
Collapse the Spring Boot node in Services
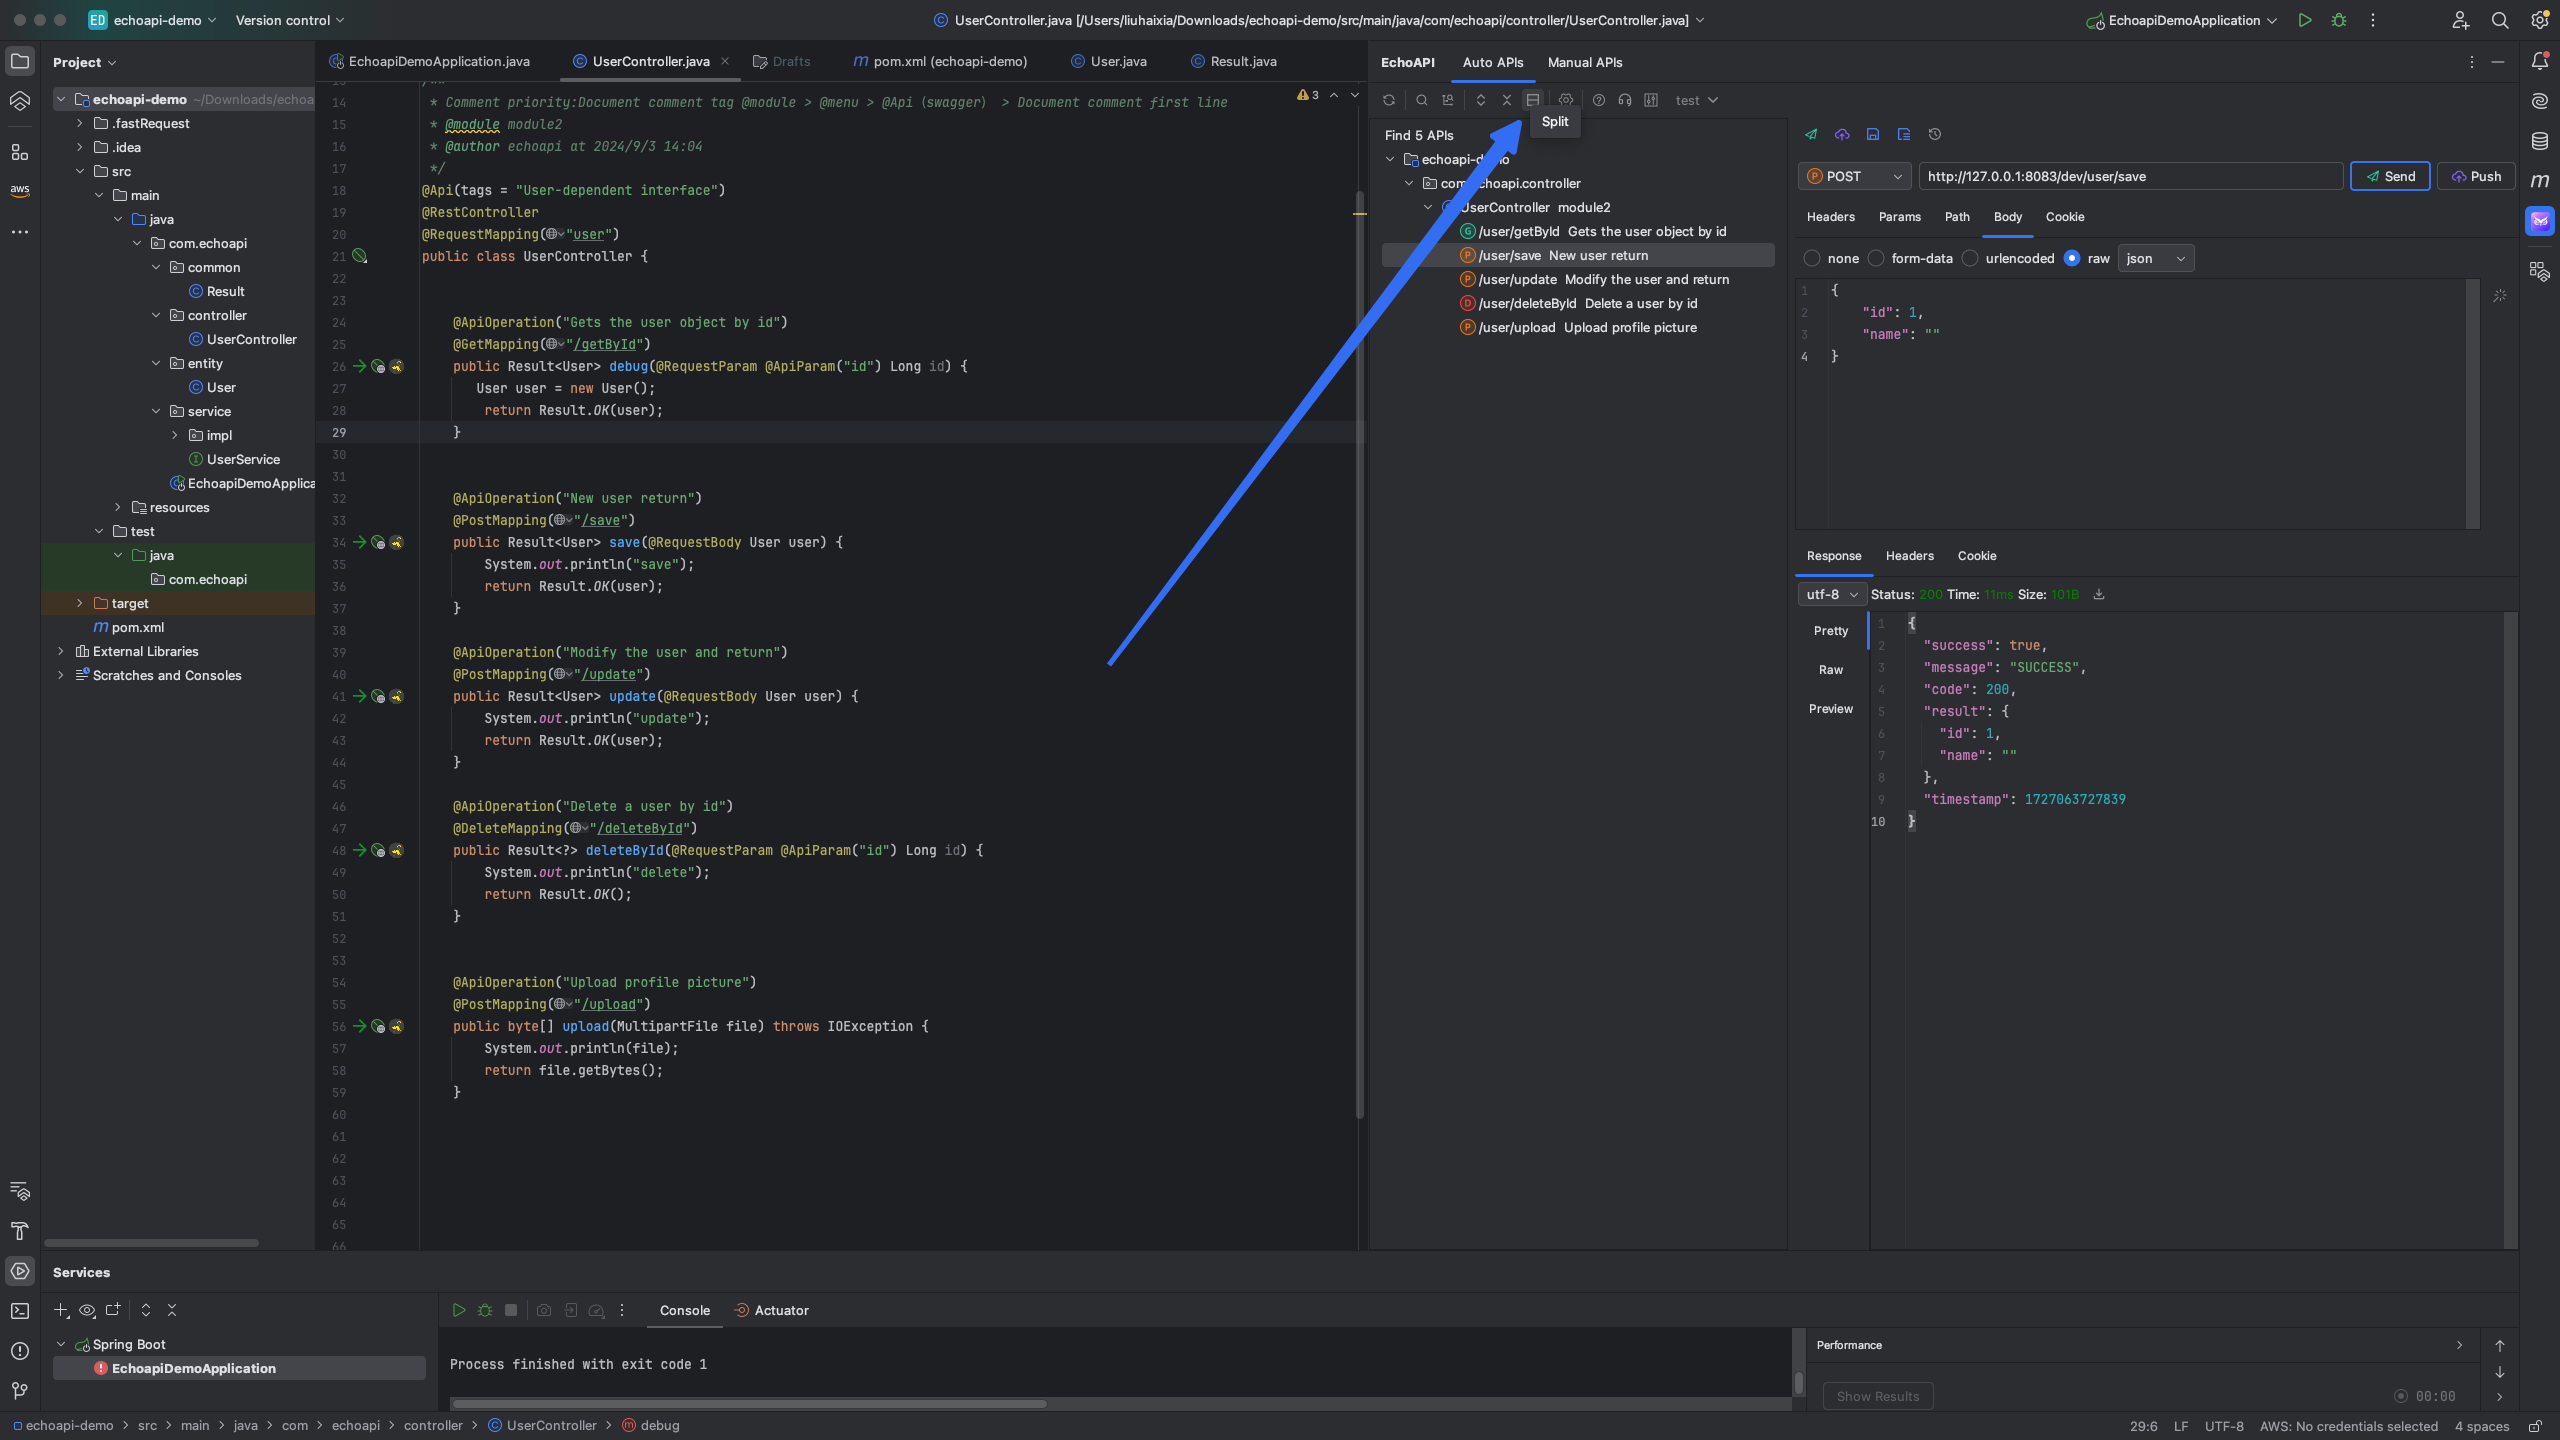61,1344
